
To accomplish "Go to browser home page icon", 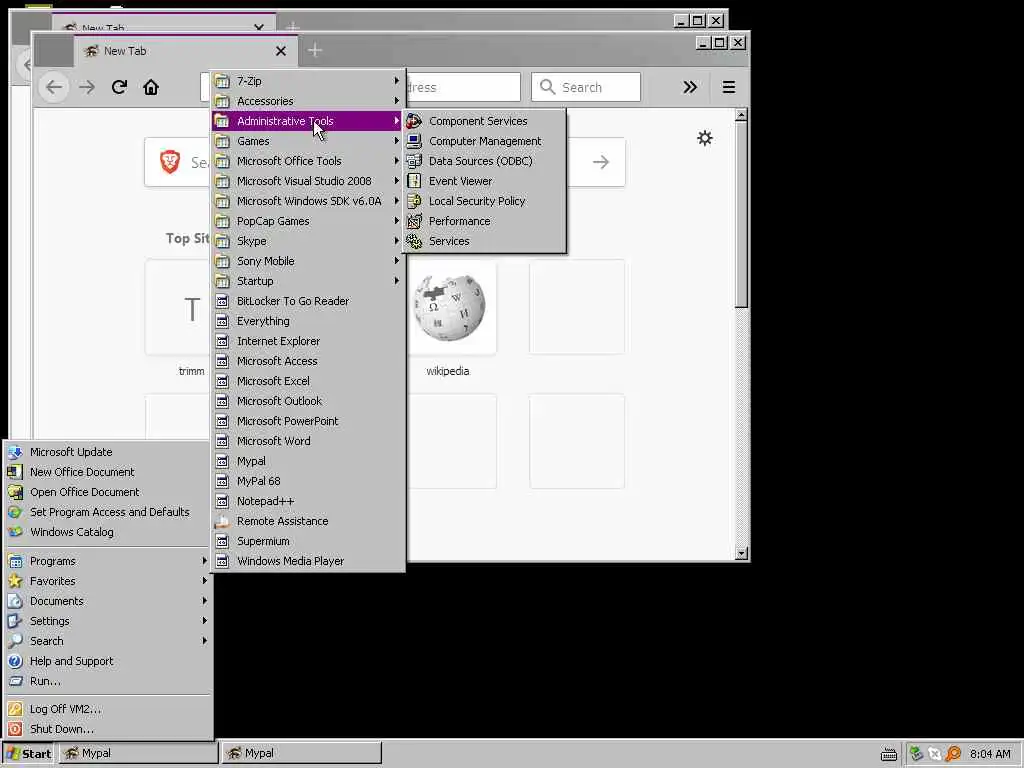I will click(x=151, y=87).
